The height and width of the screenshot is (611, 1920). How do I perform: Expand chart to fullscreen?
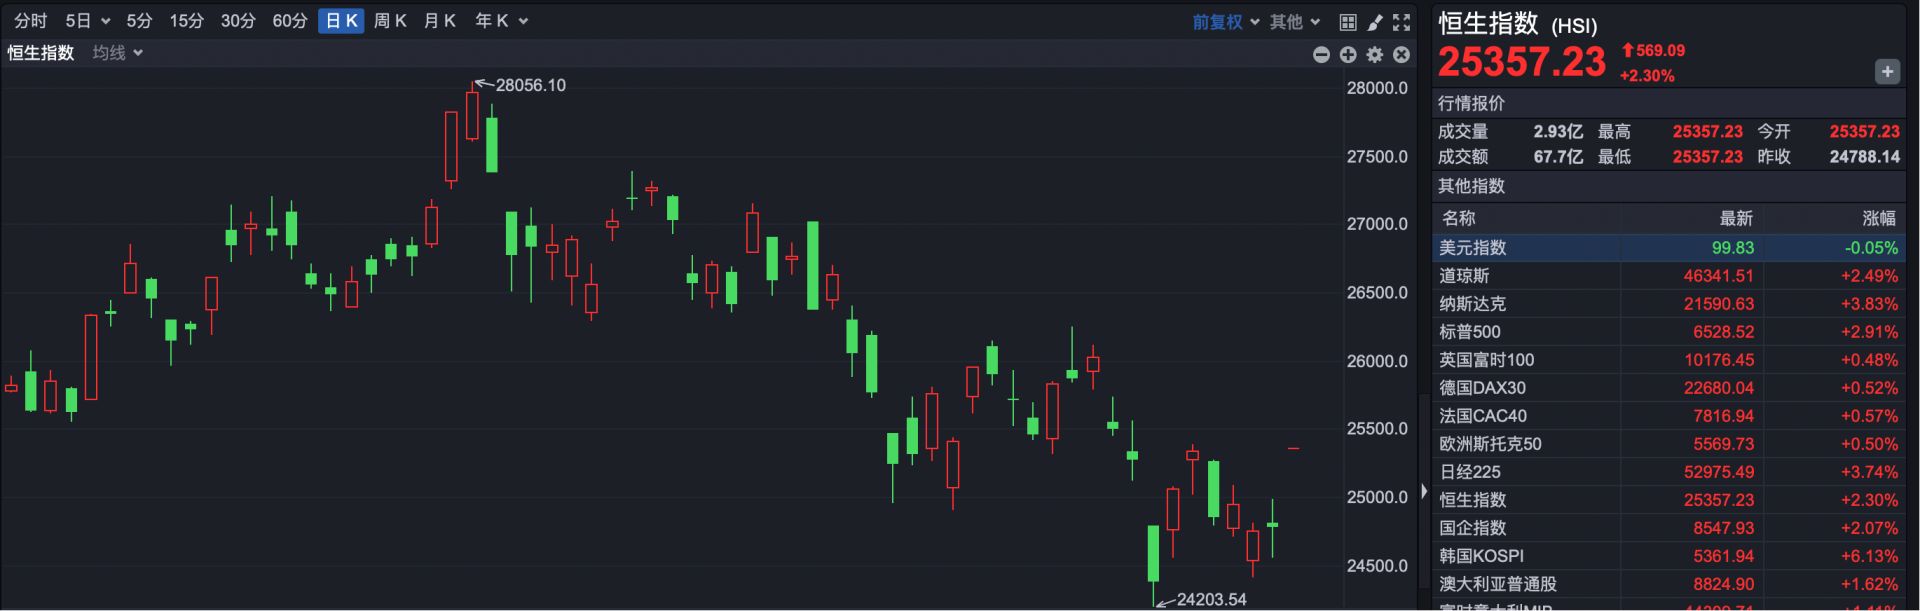pyautogui.click(x=1402, y=22)
